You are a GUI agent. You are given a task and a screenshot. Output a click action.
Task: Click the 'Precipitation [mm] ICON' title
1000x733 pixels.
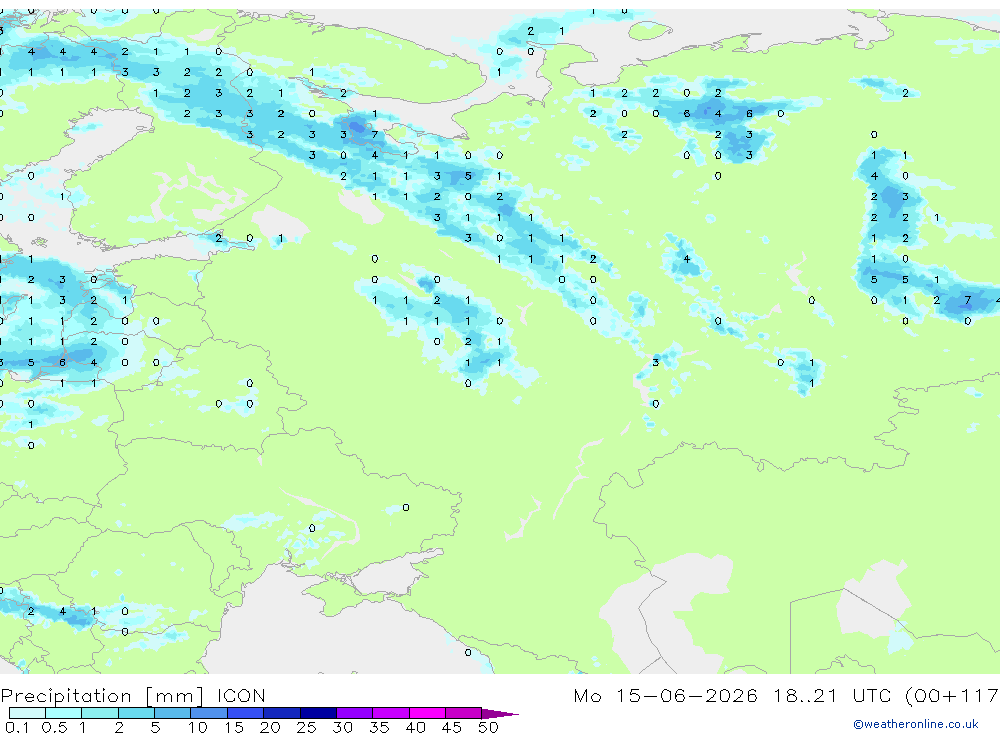tap(133, 695)
